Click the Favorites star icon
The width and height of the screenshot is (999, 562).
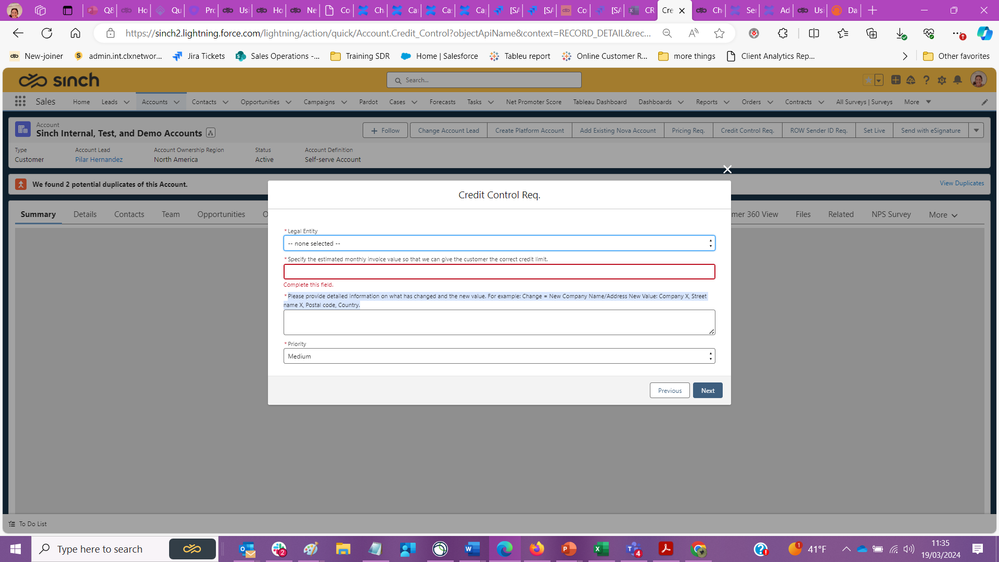[x=868, y=80]
